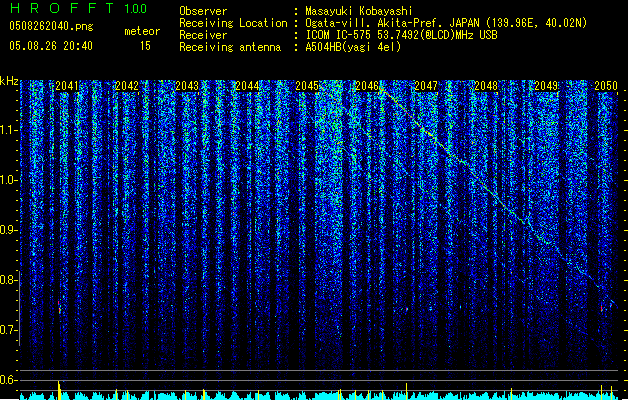Click the 'Observer' field label
Image resolution: width=629 pixels, height=400 pixels.
point(203,11)
